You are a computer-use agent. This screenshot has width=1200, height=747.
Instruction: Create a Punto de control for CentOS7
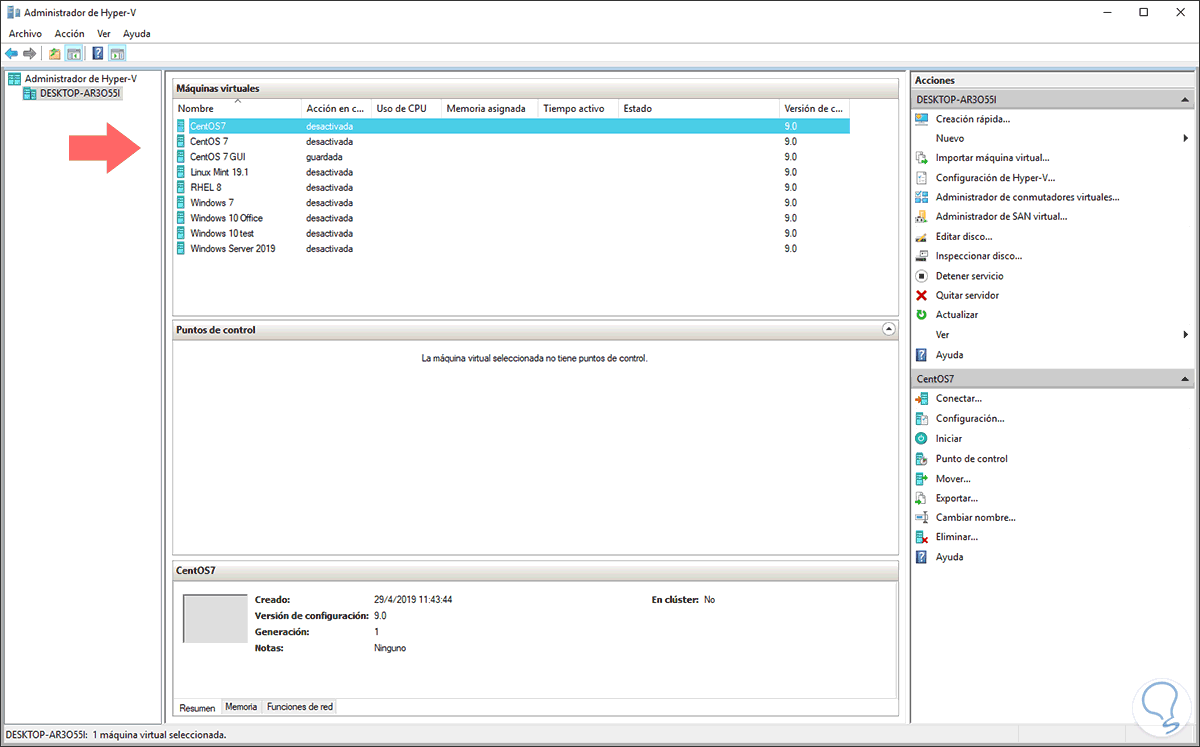972,458
